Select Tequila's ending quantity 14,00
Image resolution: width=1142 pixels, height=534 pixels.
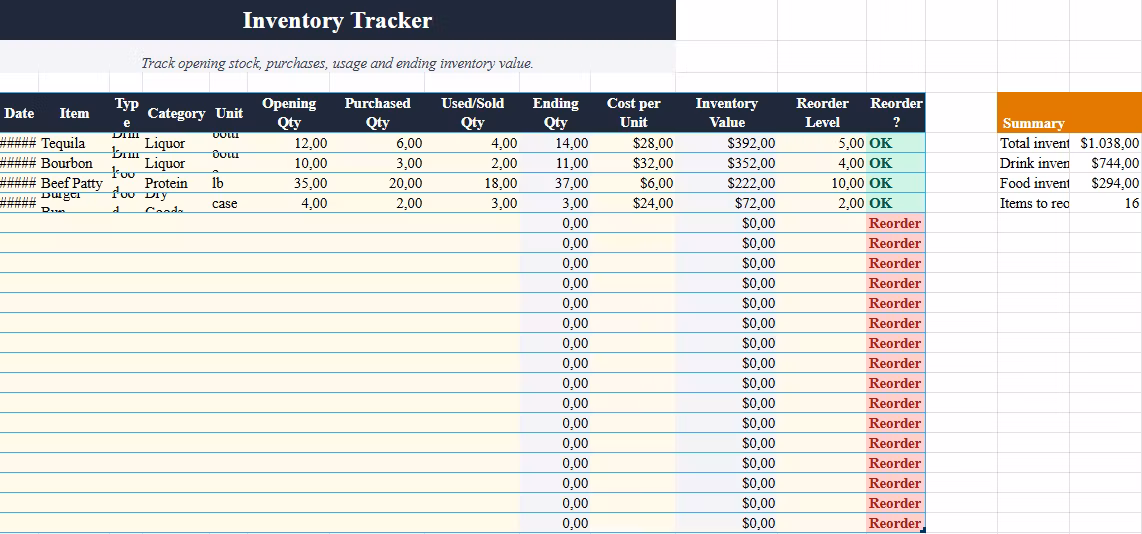coord(556,144)
